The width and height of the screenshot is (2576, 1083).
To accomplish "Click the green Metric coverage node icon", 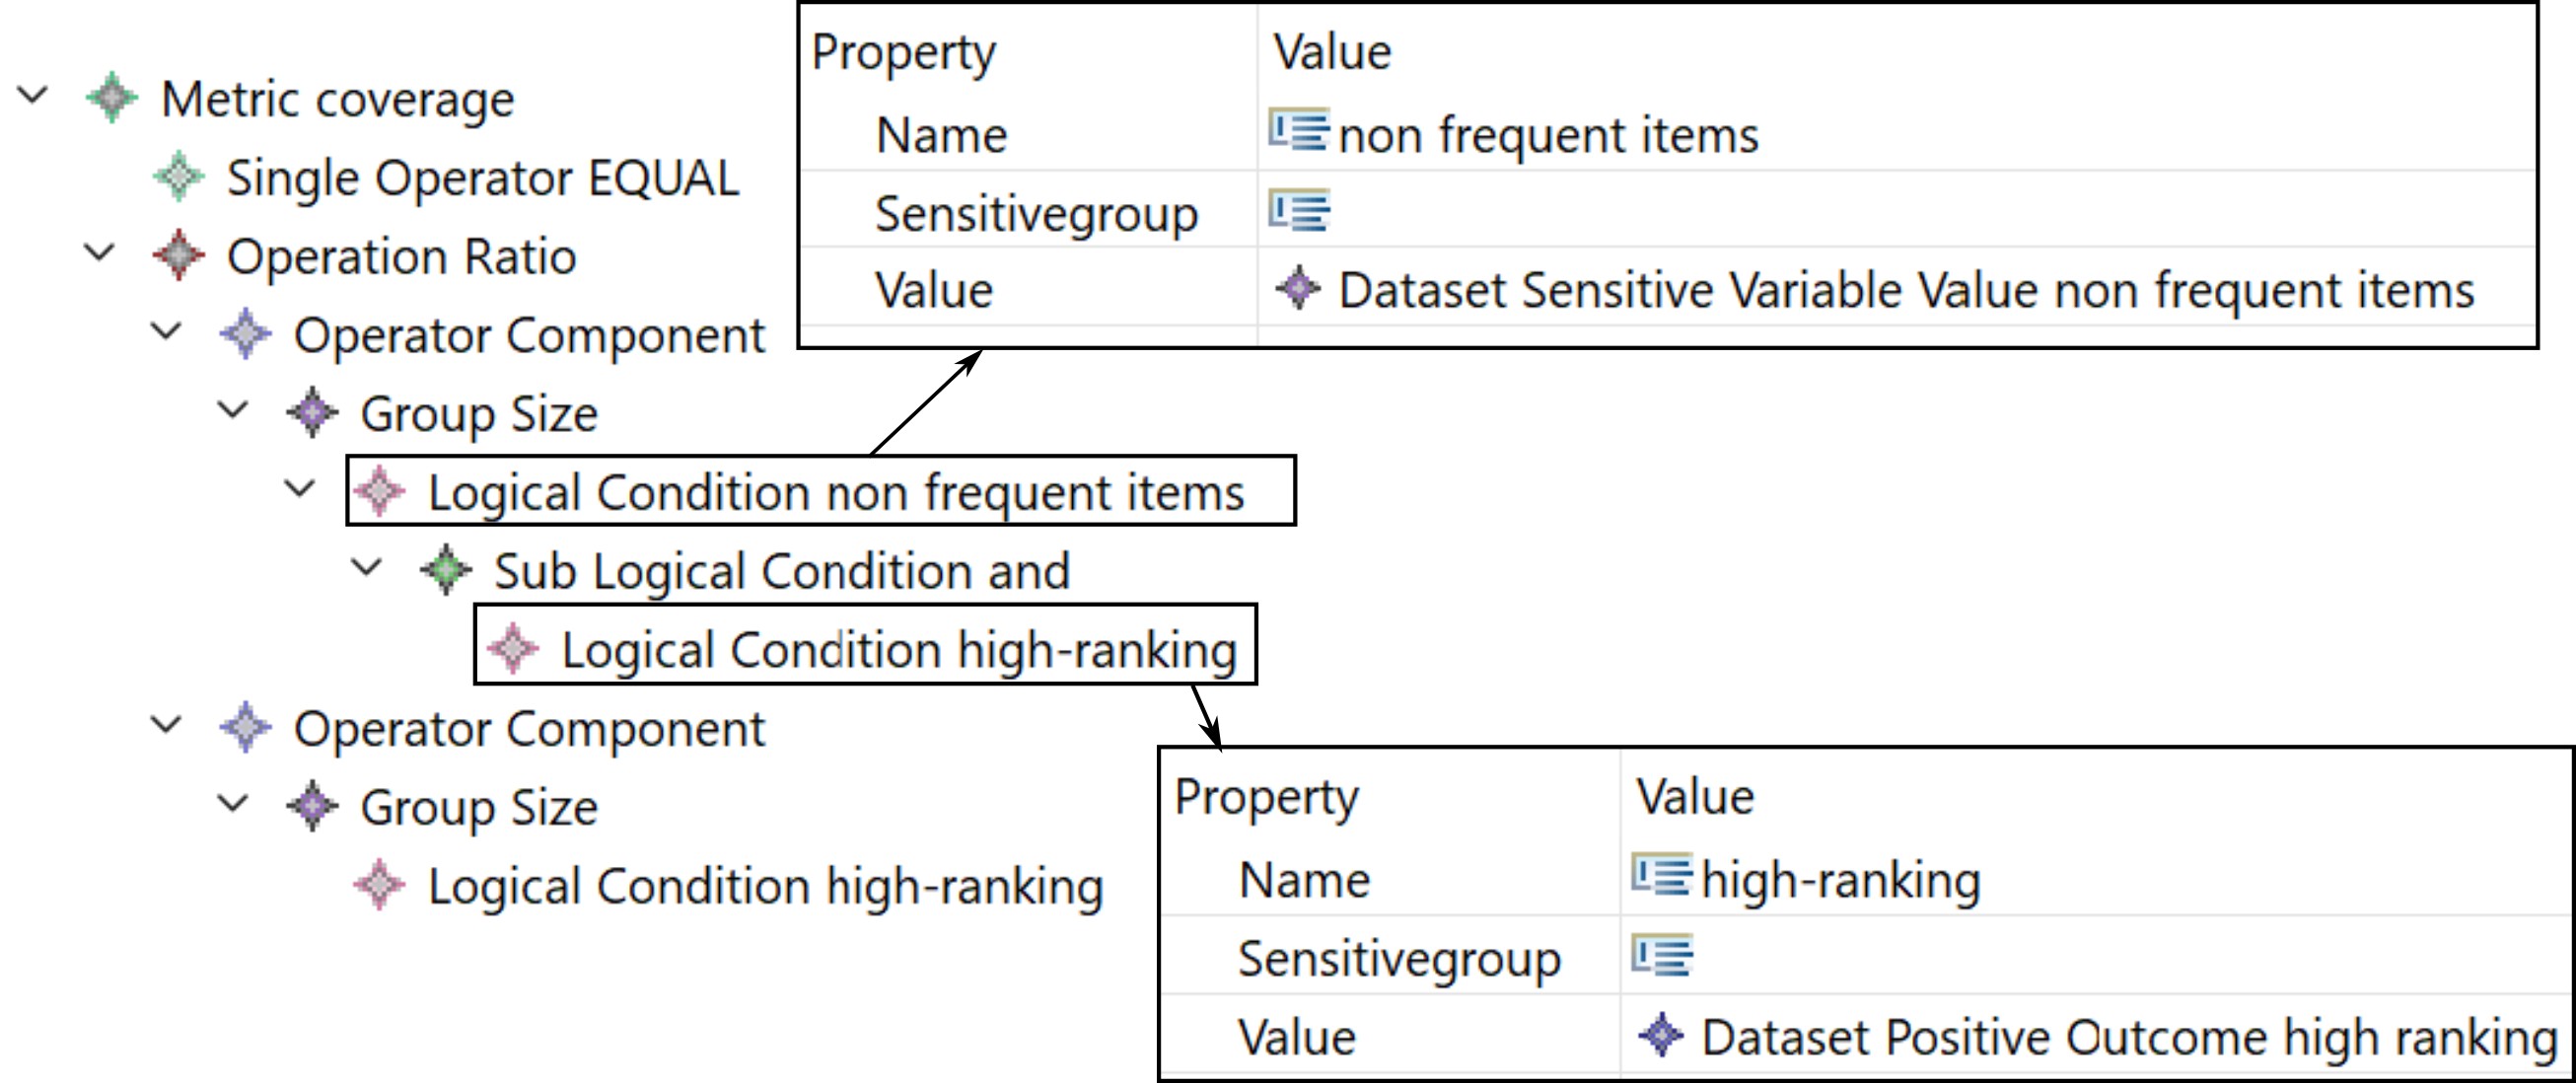I will pos(112,98).
